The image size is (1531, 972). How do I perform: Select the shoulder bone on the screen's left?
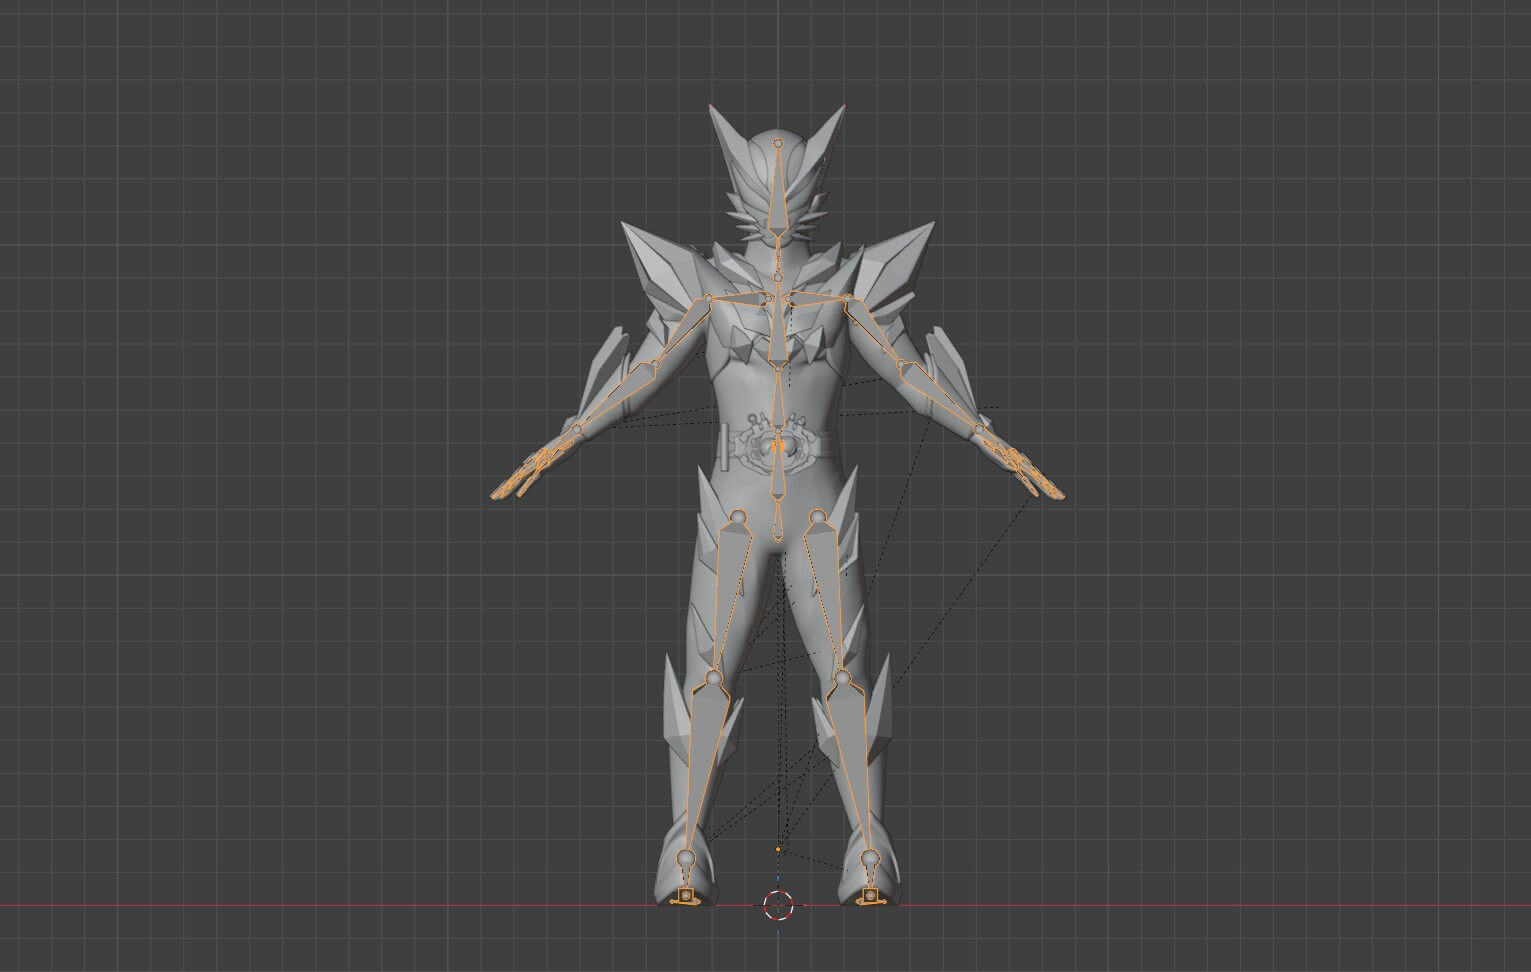point(740,297)
